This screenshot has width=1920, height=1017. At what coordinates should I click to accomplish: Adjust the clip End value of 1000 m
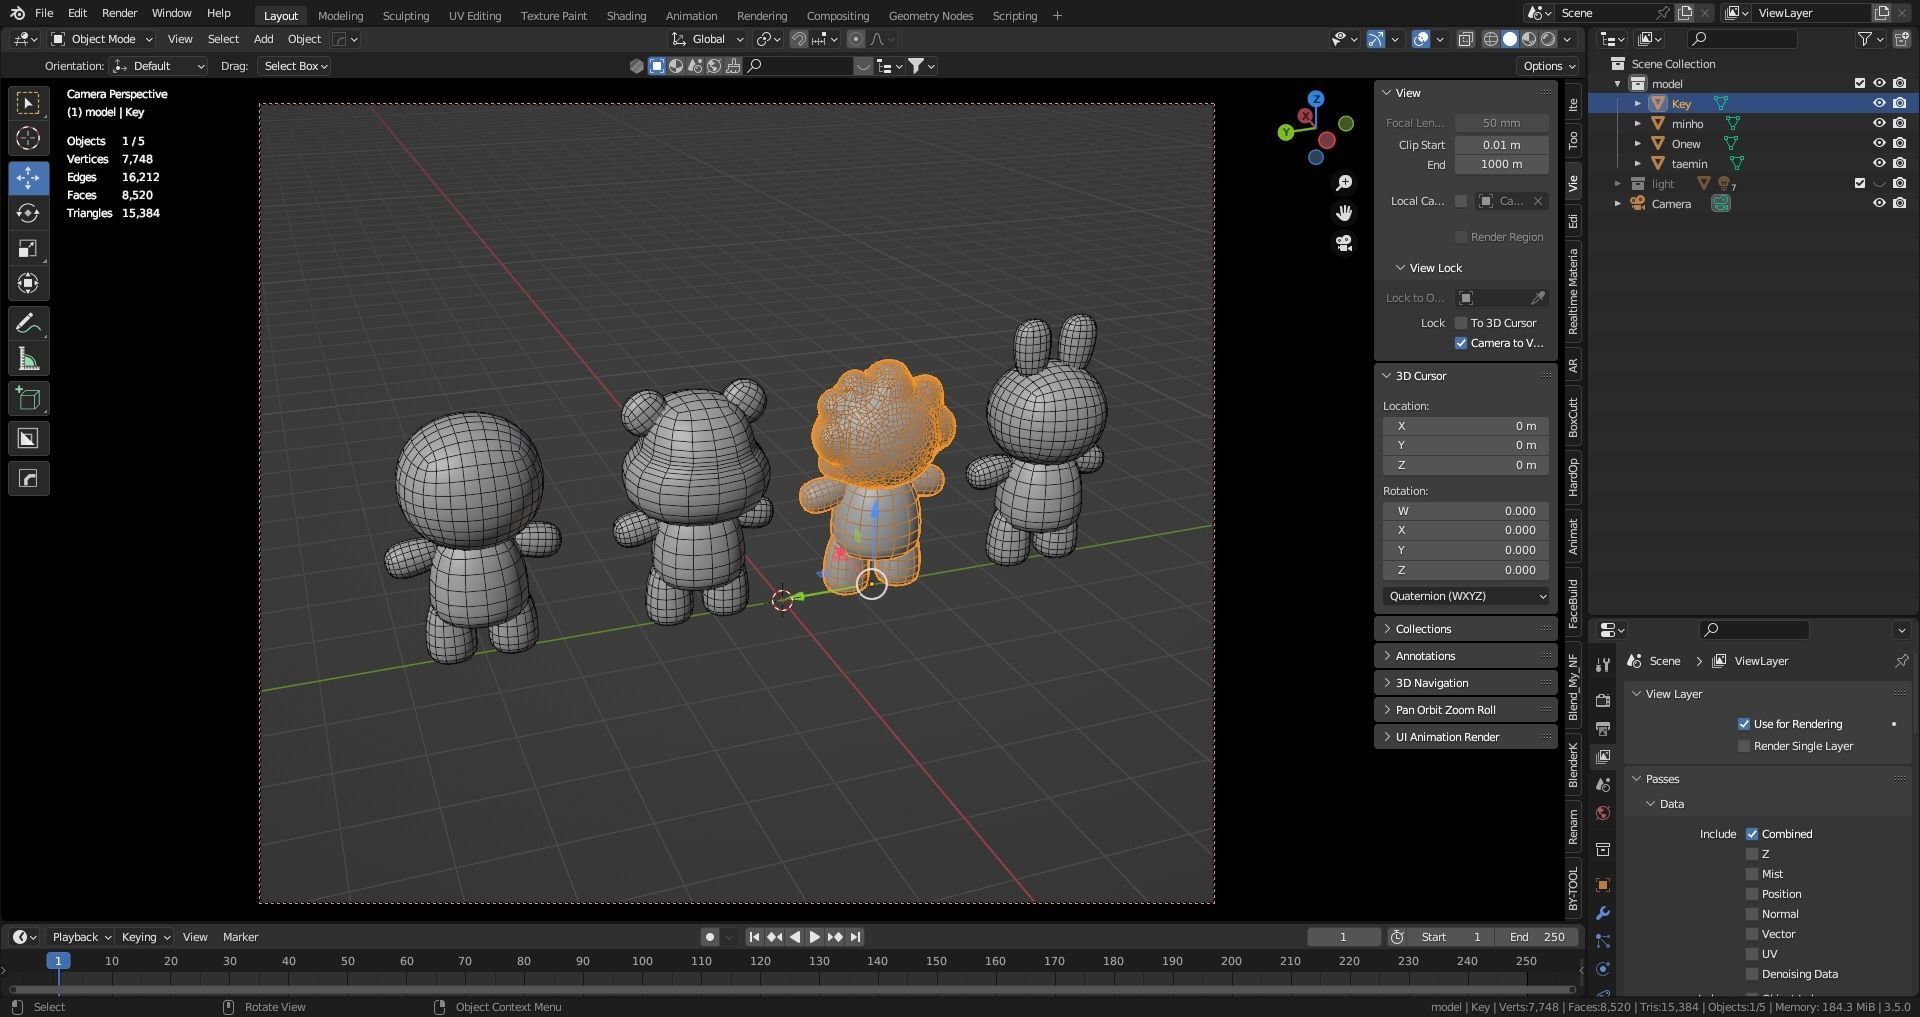point(1499,164)
